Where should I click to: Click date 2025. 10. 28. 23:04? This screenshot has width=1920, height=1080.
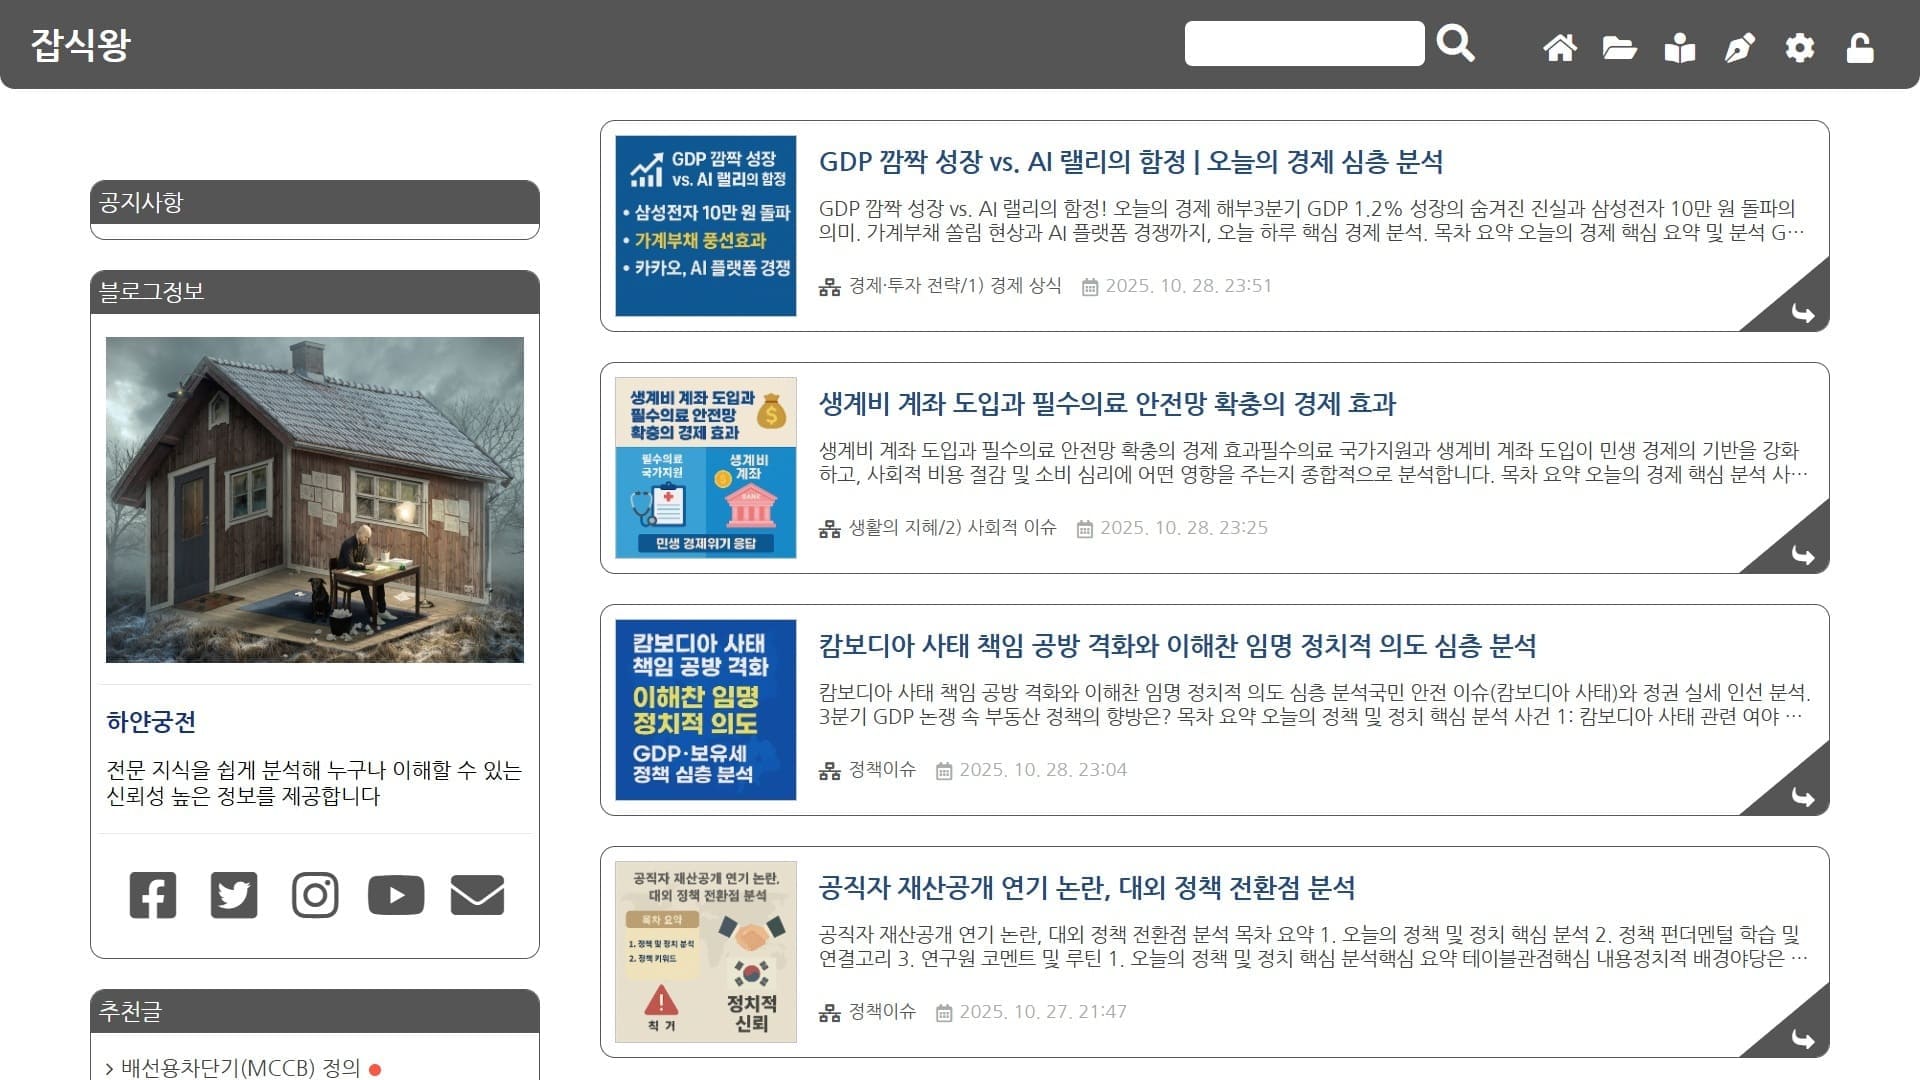pos(1043,770)
